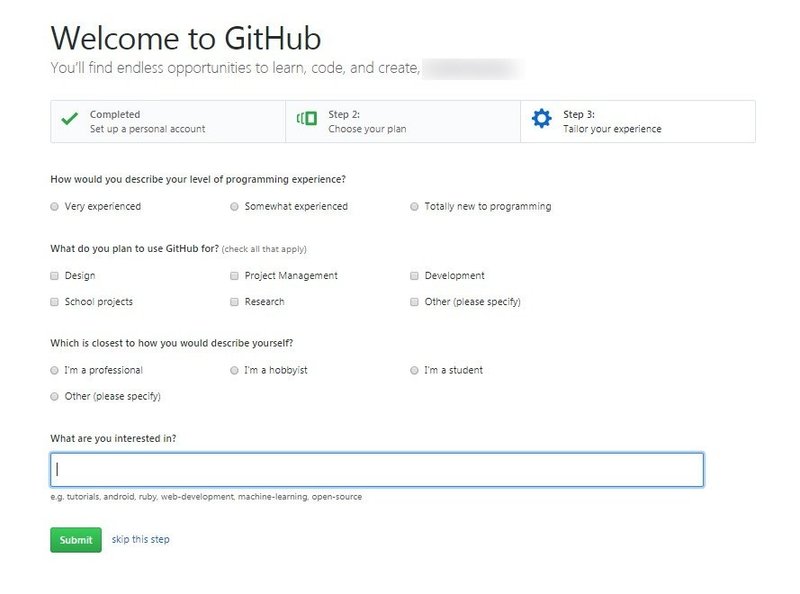Check Other (please specify) usage checkbox

click(414, 301)
